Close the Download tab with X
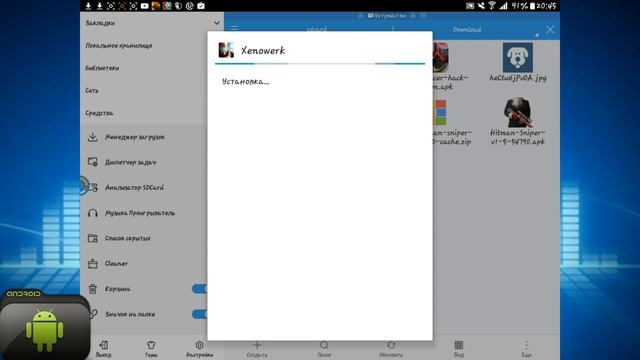The height and width of the screenshot is (360, 640). pyautogui.click(x=550, y=29)
